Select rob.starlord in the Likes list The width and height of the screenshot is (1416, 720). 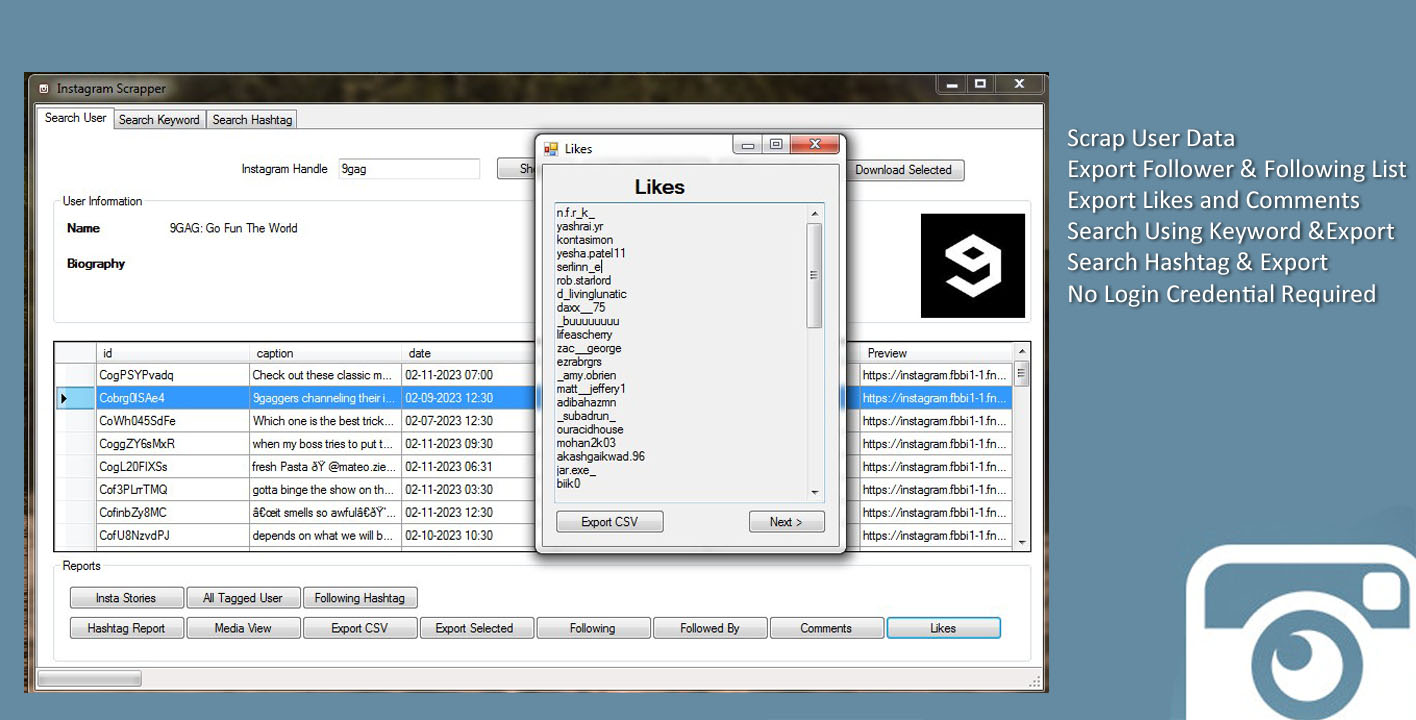click(584, 281)
